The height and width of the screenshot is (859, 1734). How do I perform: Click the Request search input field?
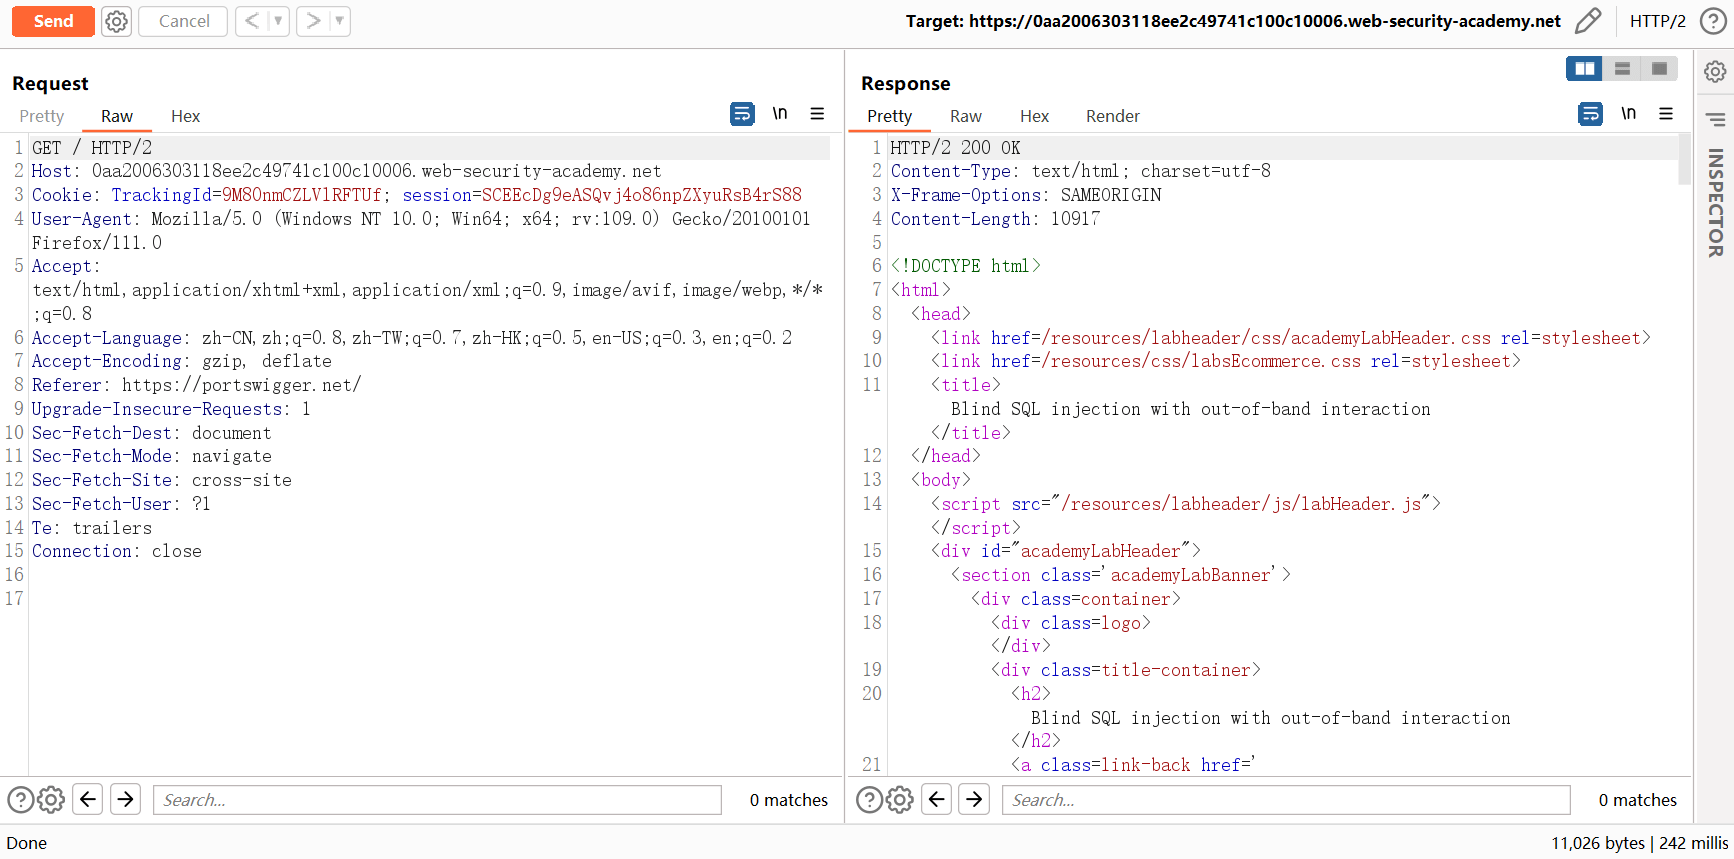[437, 800]
